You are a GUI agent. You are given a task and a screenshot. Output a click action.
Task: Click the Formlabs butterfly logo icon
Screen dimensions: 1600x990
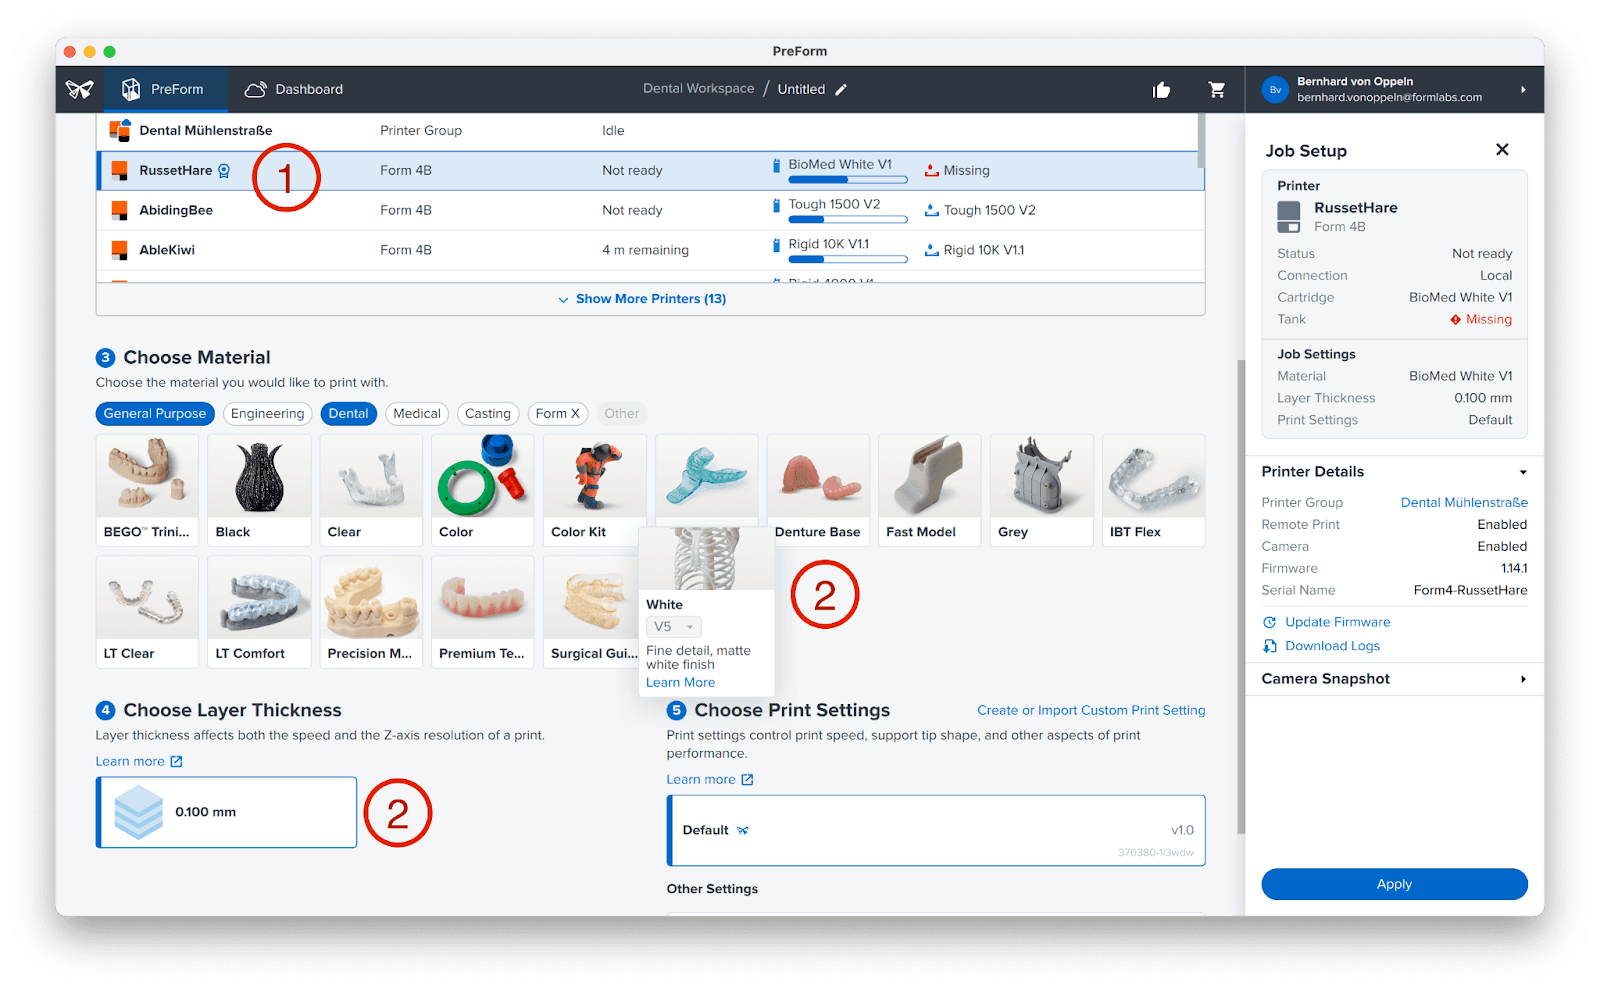coord(80,89)
